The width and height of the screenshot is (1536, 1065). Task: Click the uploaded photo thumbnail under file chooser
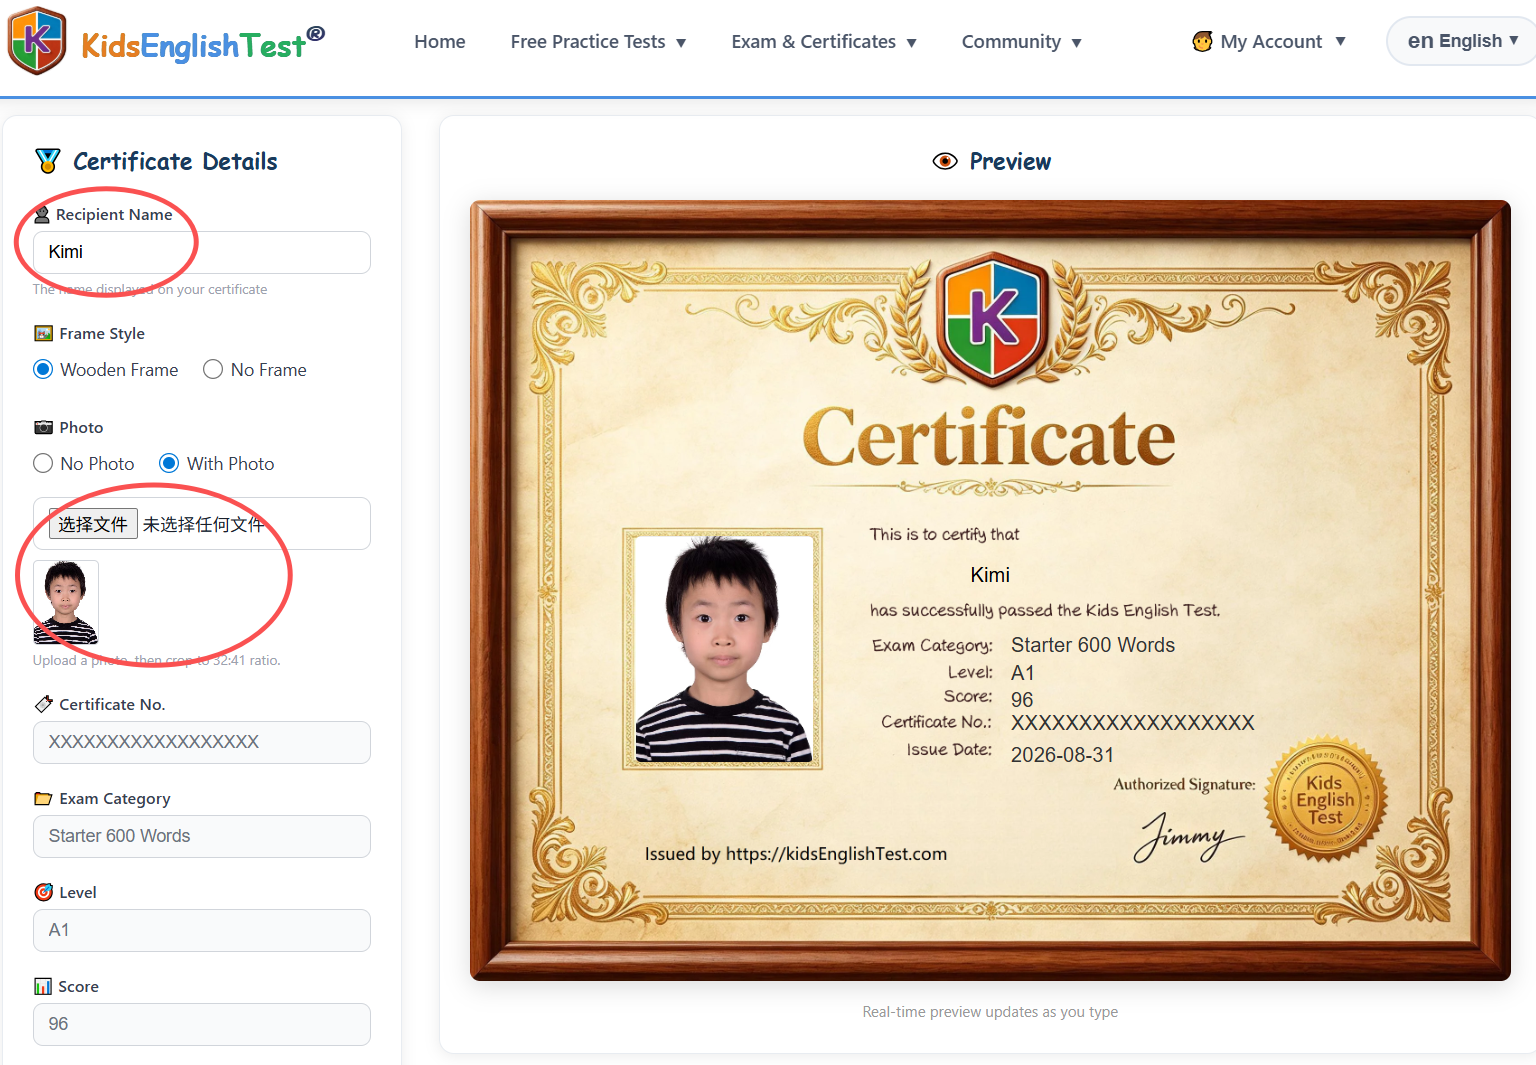[x=66, y=602]
